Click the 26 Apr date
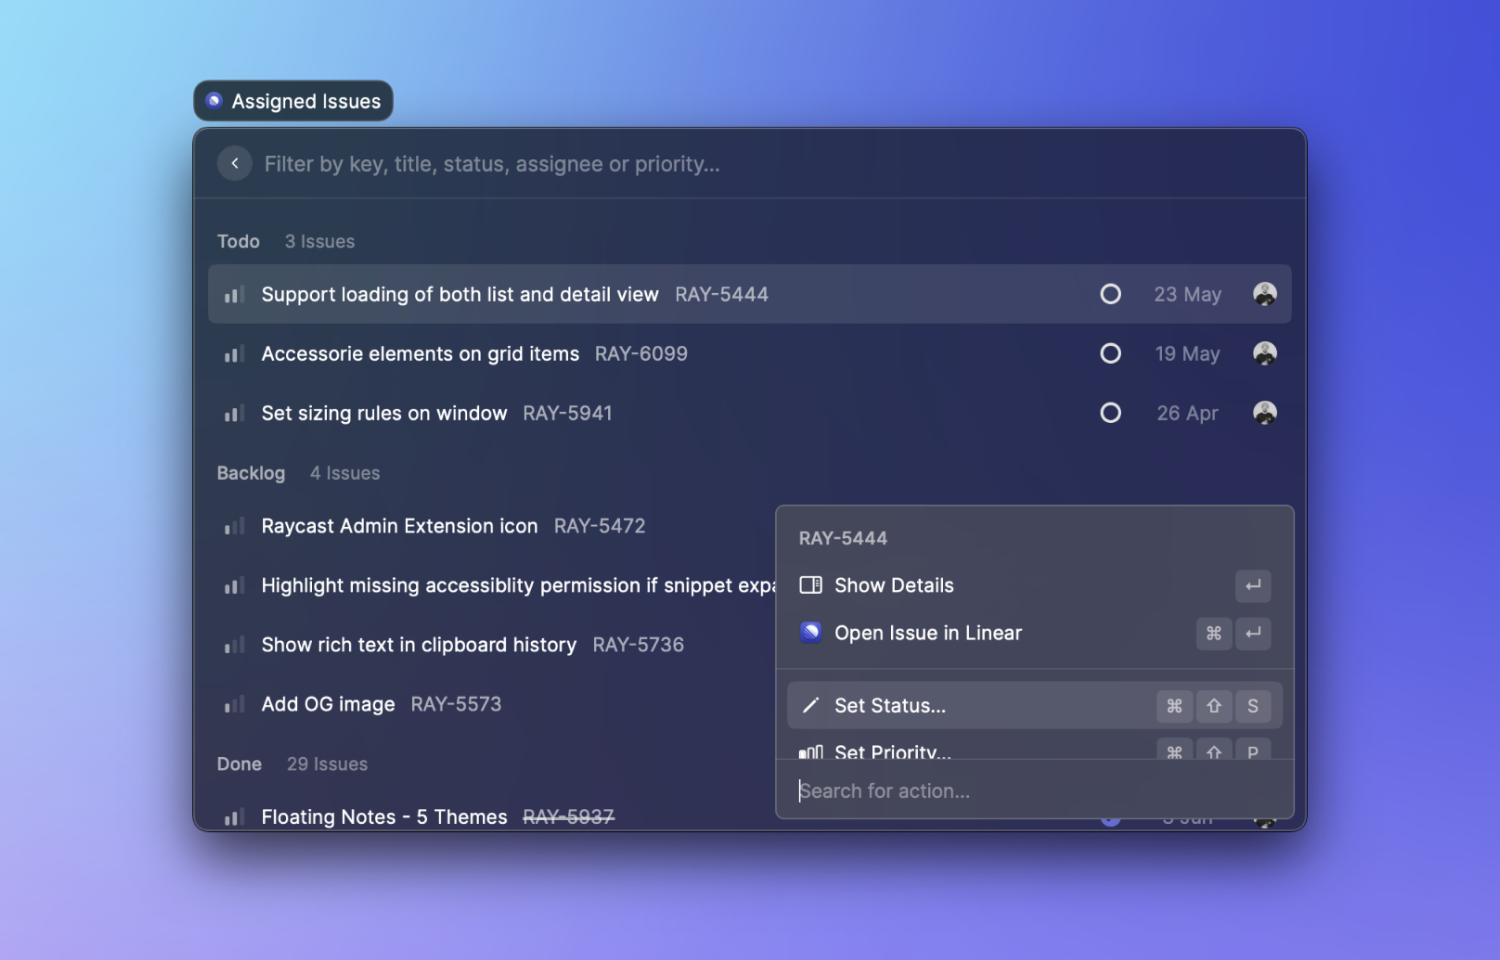This screenshot has height=960, width=1500. coord(1187,413)
